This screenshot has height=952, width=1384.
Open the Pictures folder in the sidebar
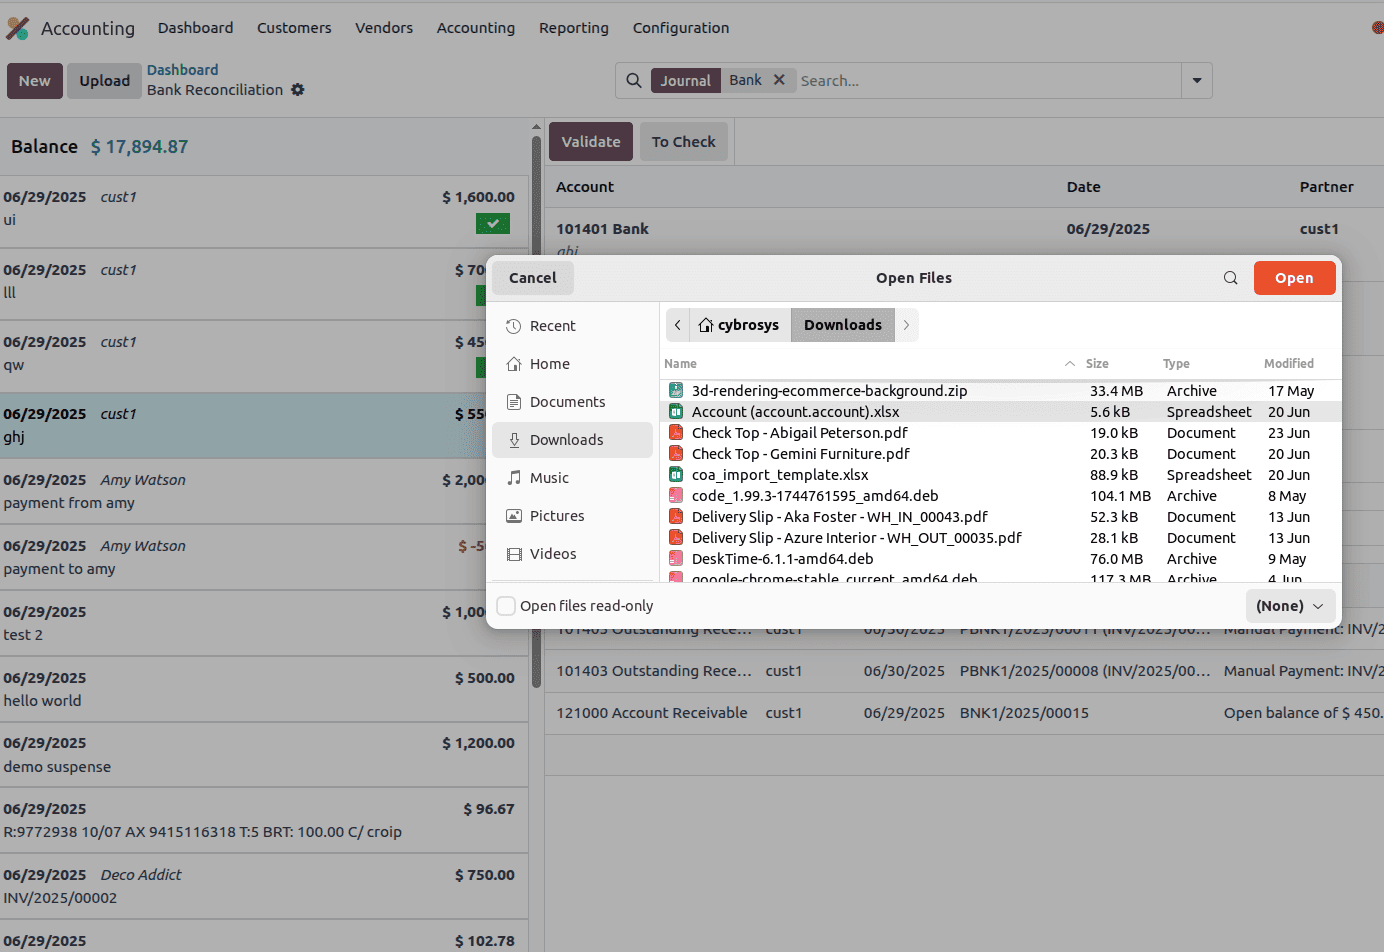point(572,516)
